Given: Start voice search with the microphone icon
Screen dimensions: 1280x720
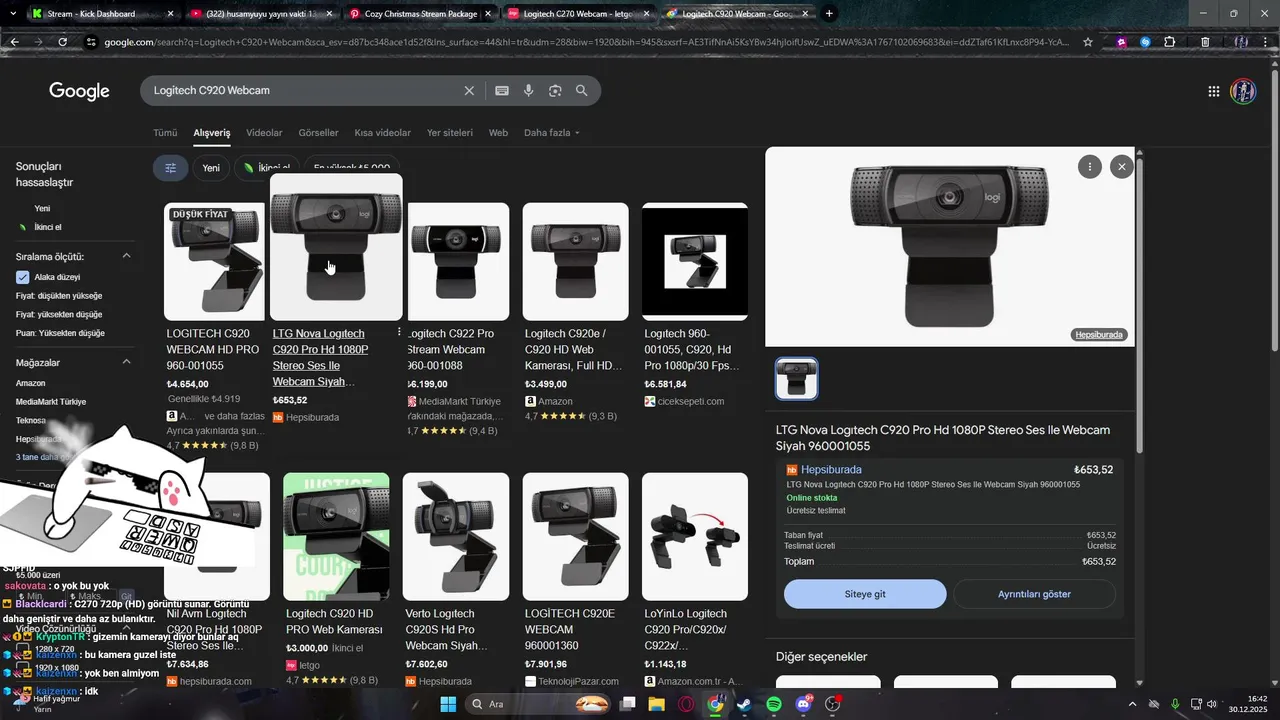Looking at the screenshot, I should coord(528,90).
